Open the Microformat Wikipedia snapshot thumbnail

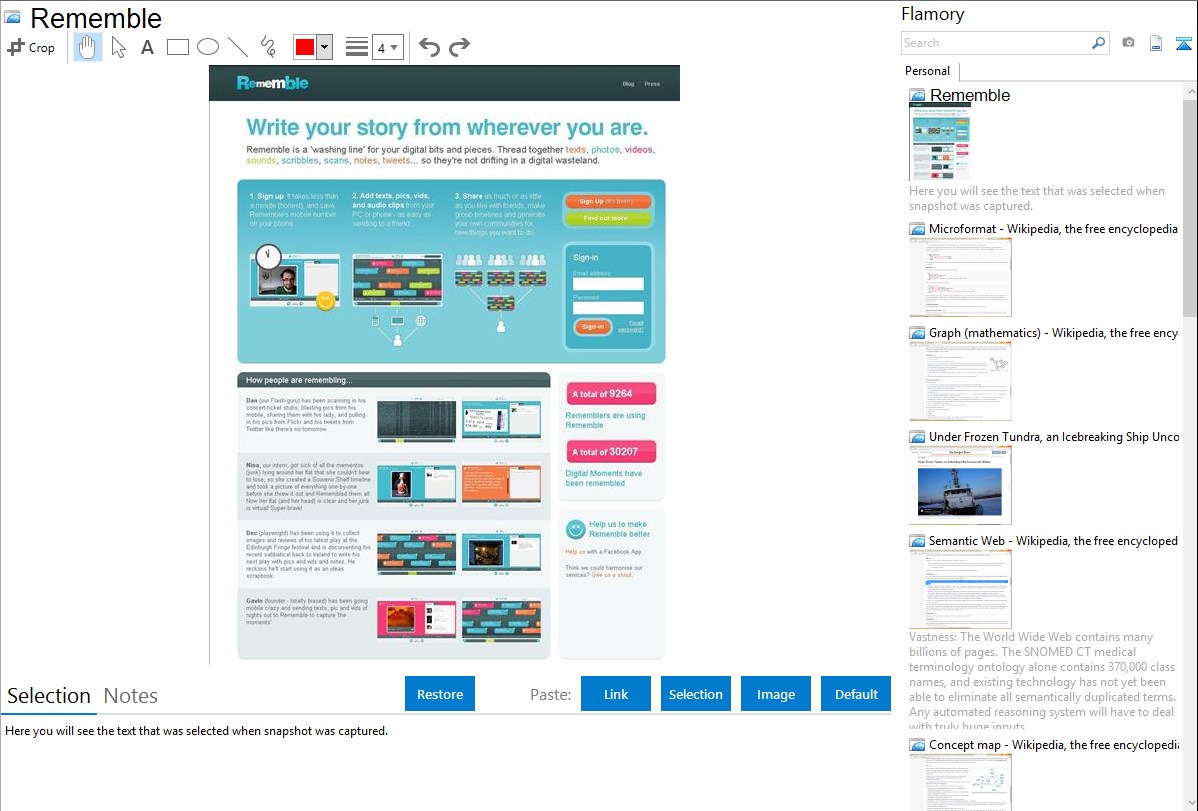point(960,277)
